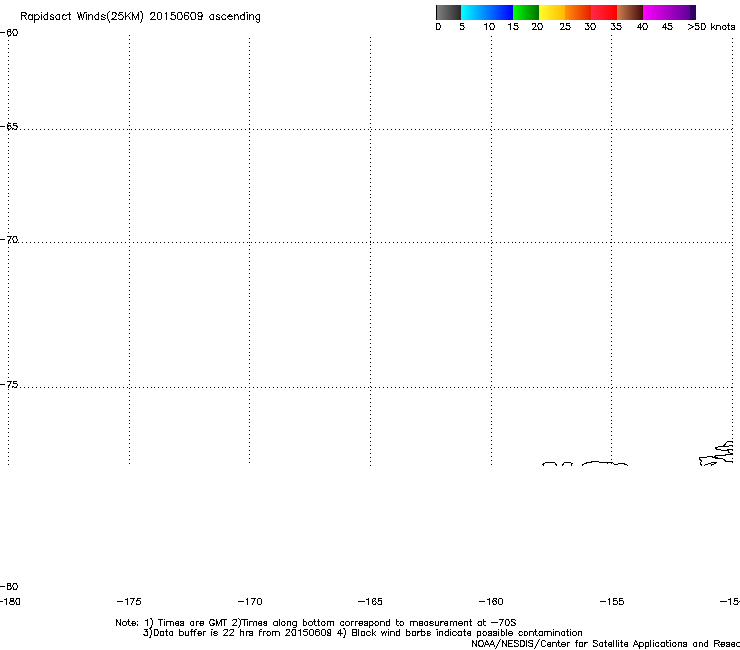Click the 'Rapidscat Winds(25KM) 20150609 ascending' title
This screenshot has height=650, width=740.
click(140, 17)
